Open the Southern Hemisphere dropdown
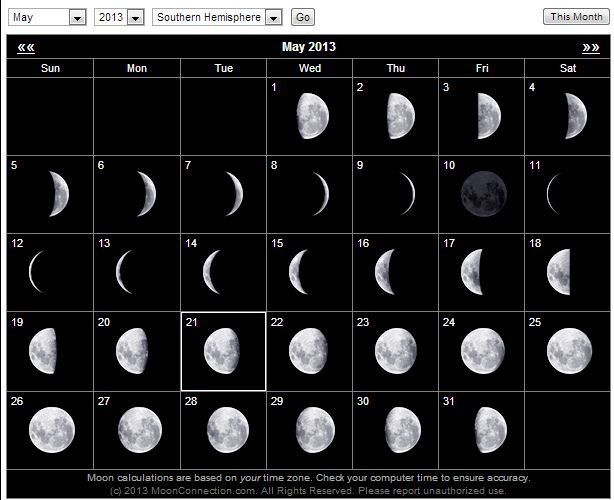 (x=217, y=18)
